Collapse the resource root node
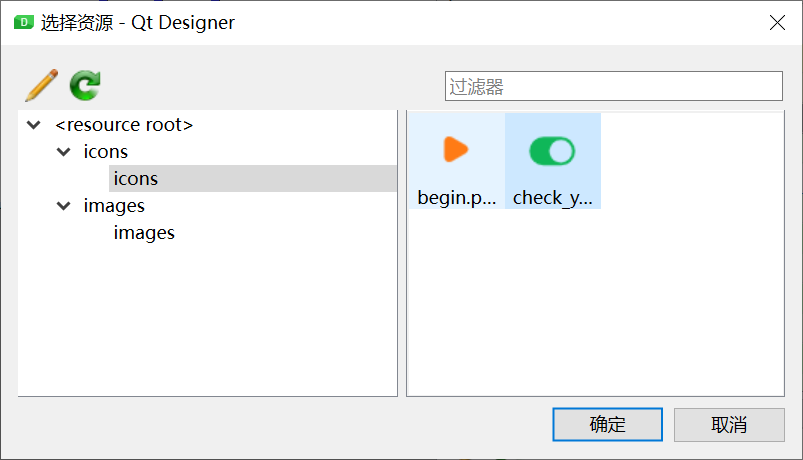 (35, 125)
